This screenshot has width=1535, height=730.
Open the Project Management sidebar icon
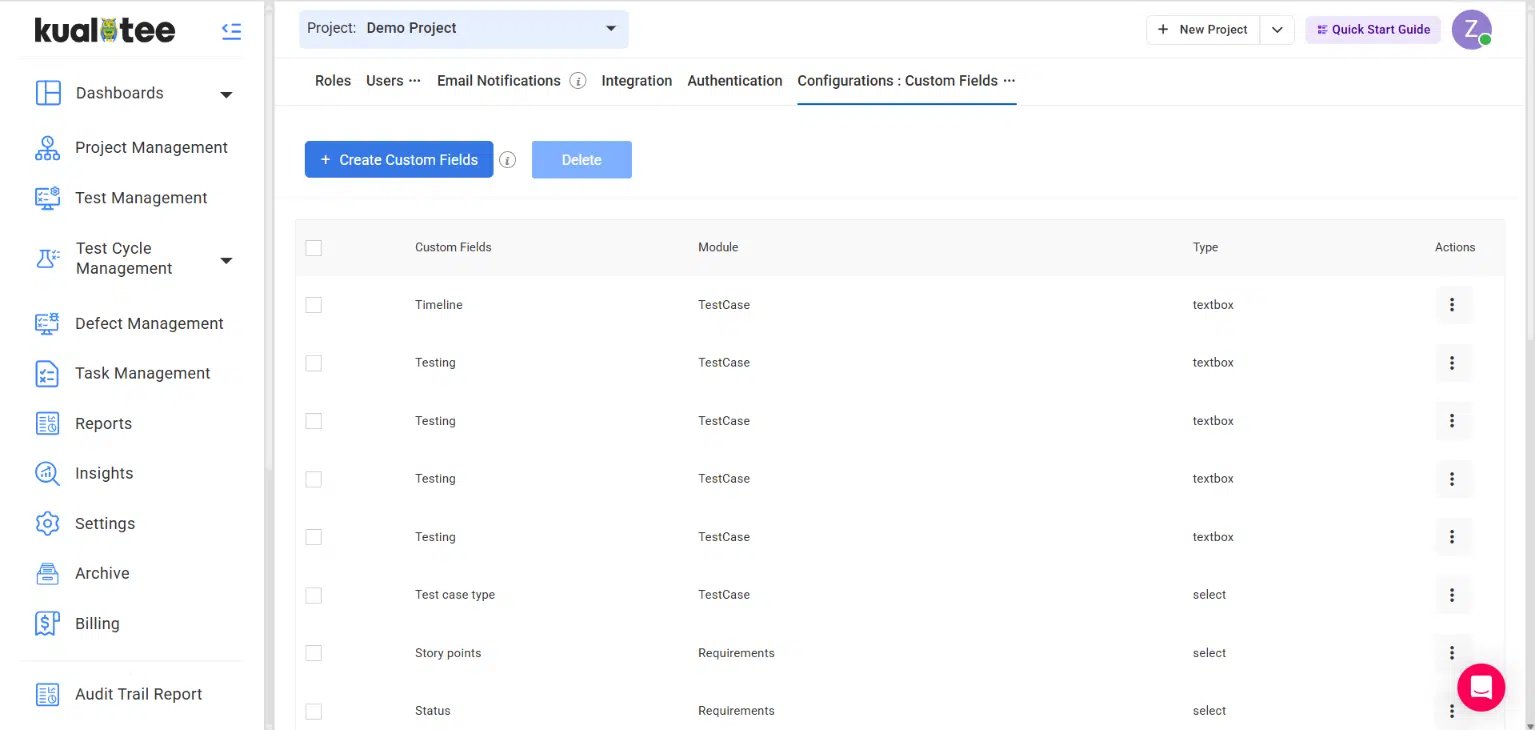(48, 148)
